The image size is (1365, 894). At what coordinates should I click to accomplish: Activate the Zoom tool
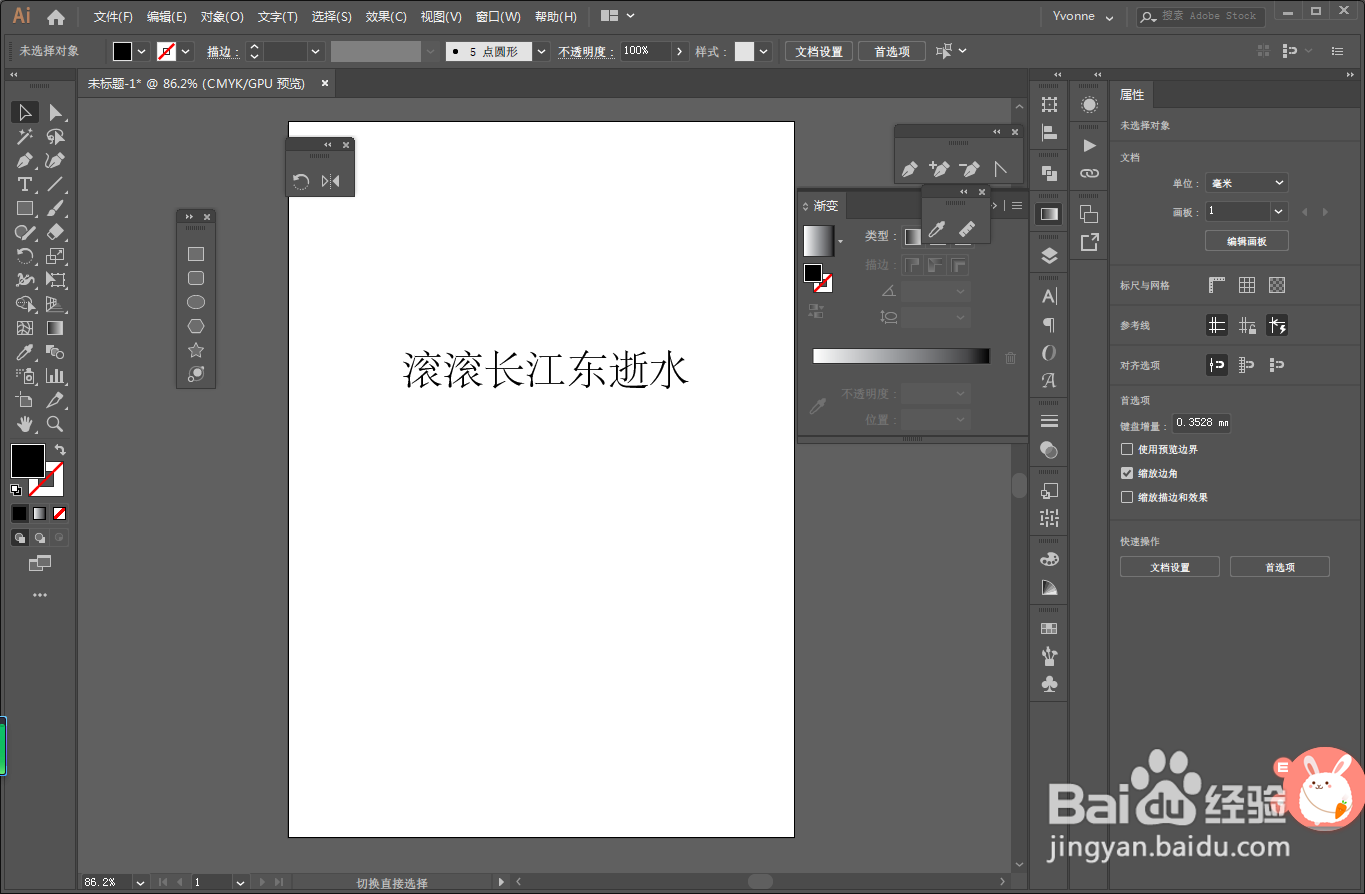pyautogui.click(x=56, y=424)
